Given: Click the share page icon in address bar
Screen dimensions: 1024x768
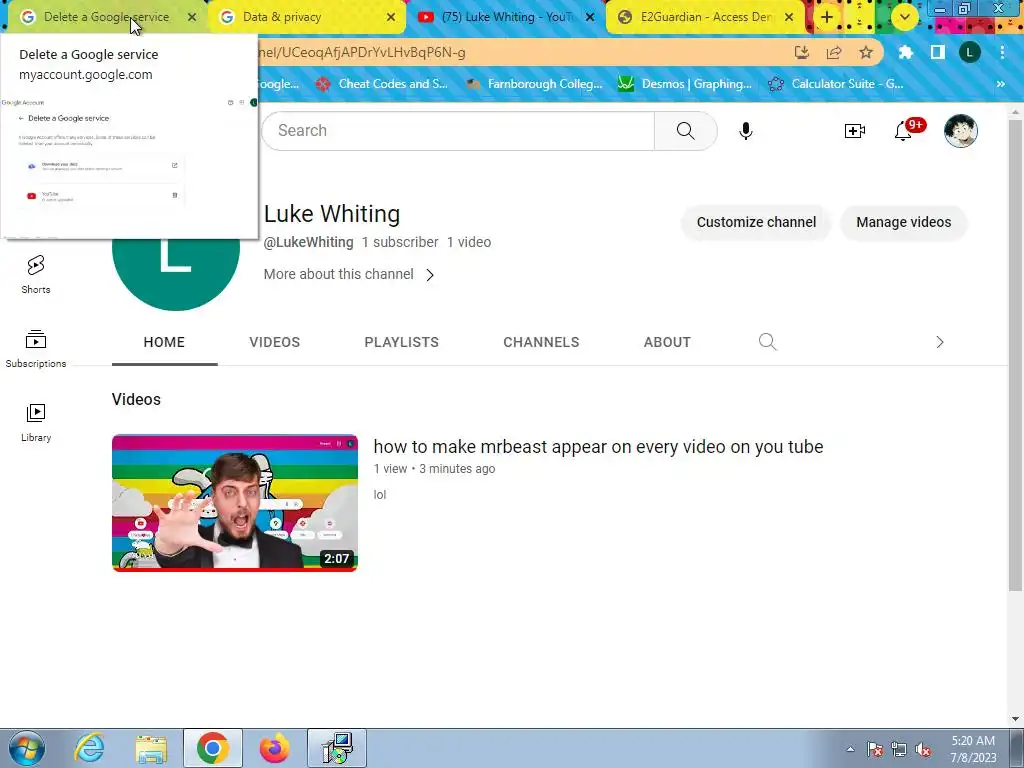Looking at the screenshot, I should [833, 52].
